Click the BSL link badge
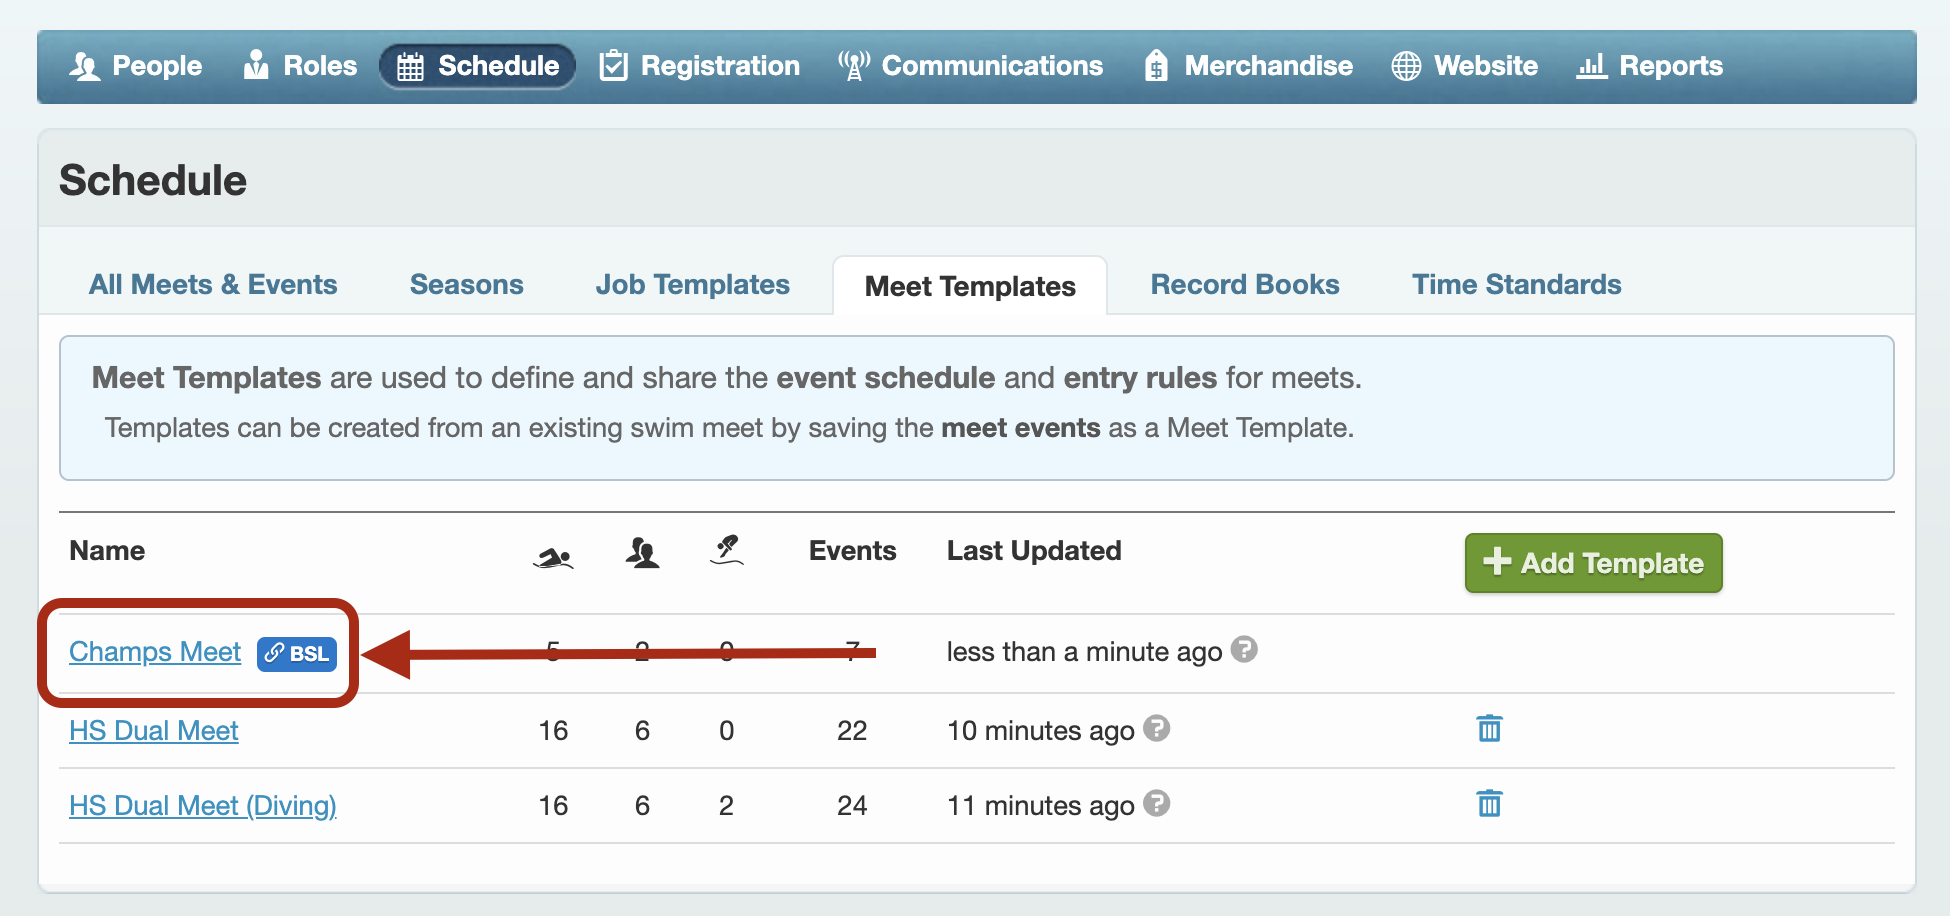1950x916 pixels. point(297,654)
